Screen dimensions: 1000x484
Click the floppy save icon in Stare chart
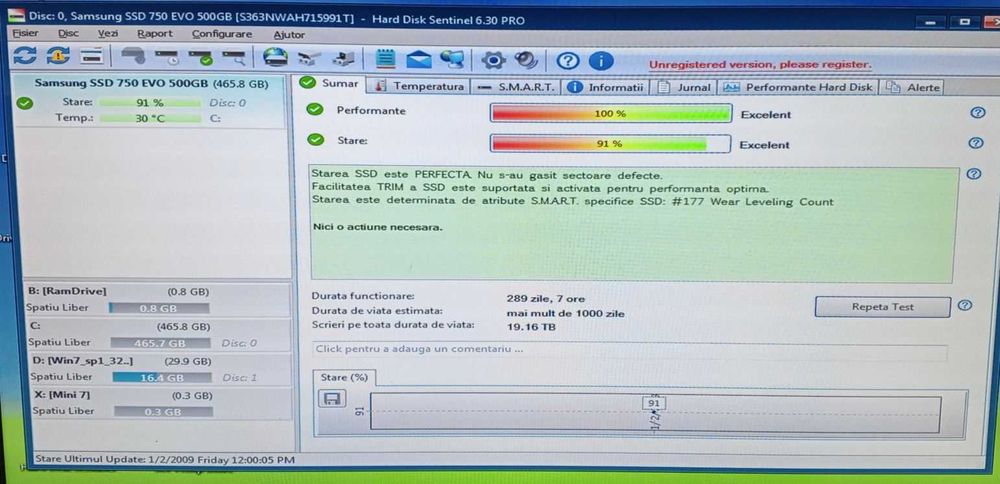click(x=331, y=399)
